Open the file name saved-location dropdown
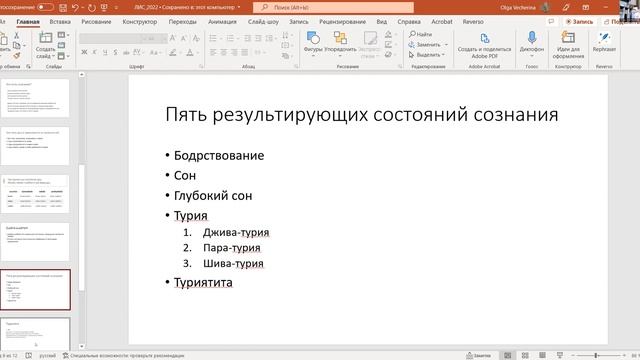The height and width of the screenshot is (360, 640). pos(239,7)
